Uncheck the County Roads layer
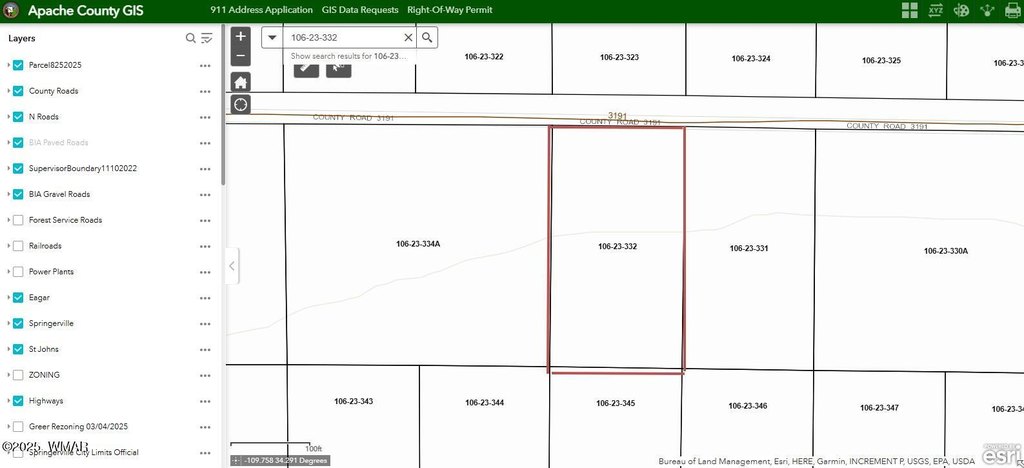The height and width of the screenshot is (468, 1024). tap(18, 91)
